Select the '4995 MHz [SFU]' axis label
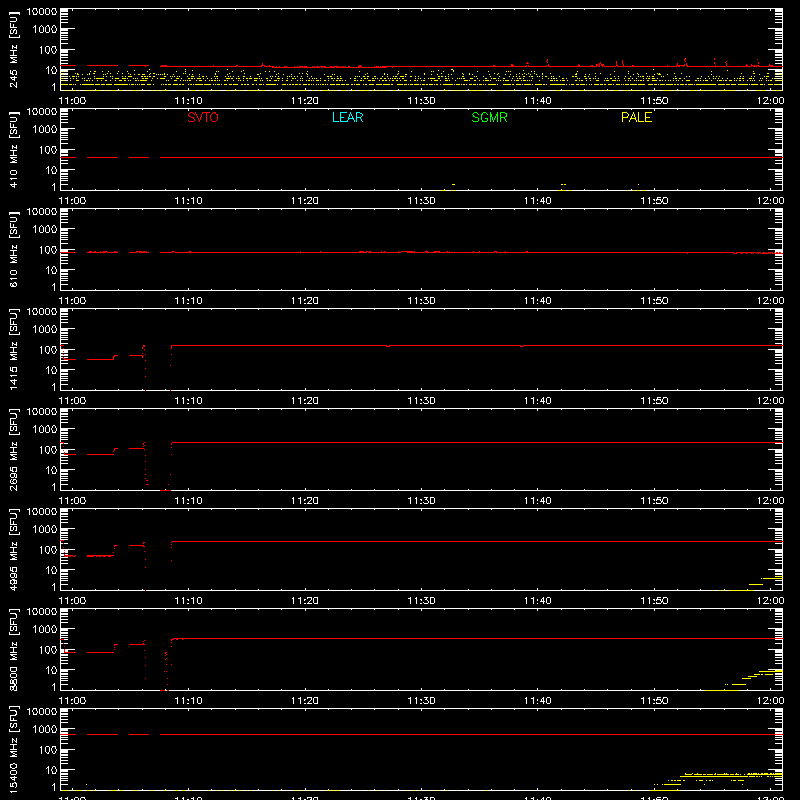800x800 pixels. coord(14,549)
